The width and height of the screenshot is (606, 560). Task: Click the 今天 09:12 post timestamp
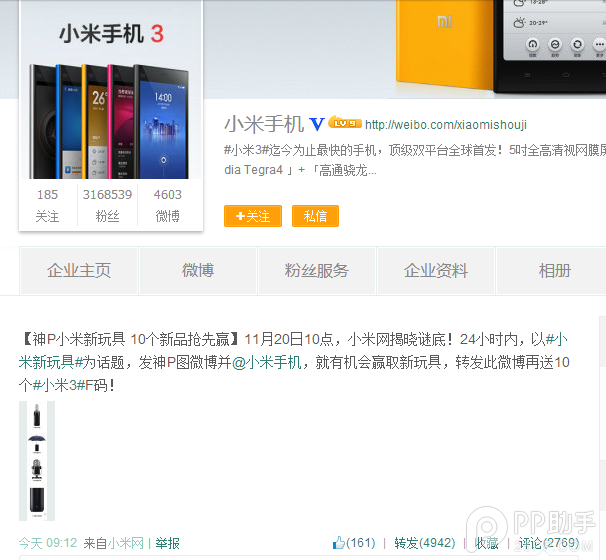coord(48,543)
